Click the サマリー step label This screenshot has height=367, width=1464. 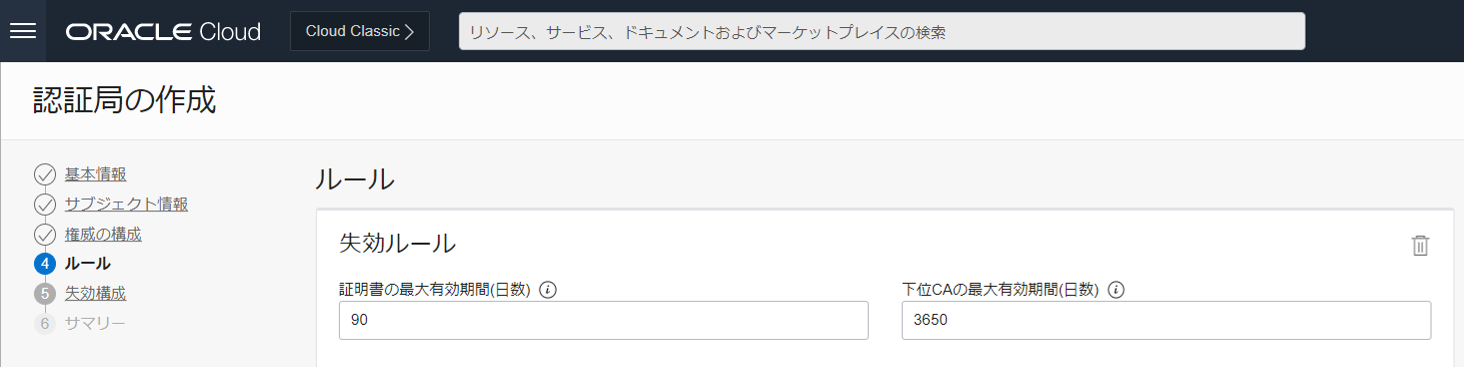[x=96, y=324]
